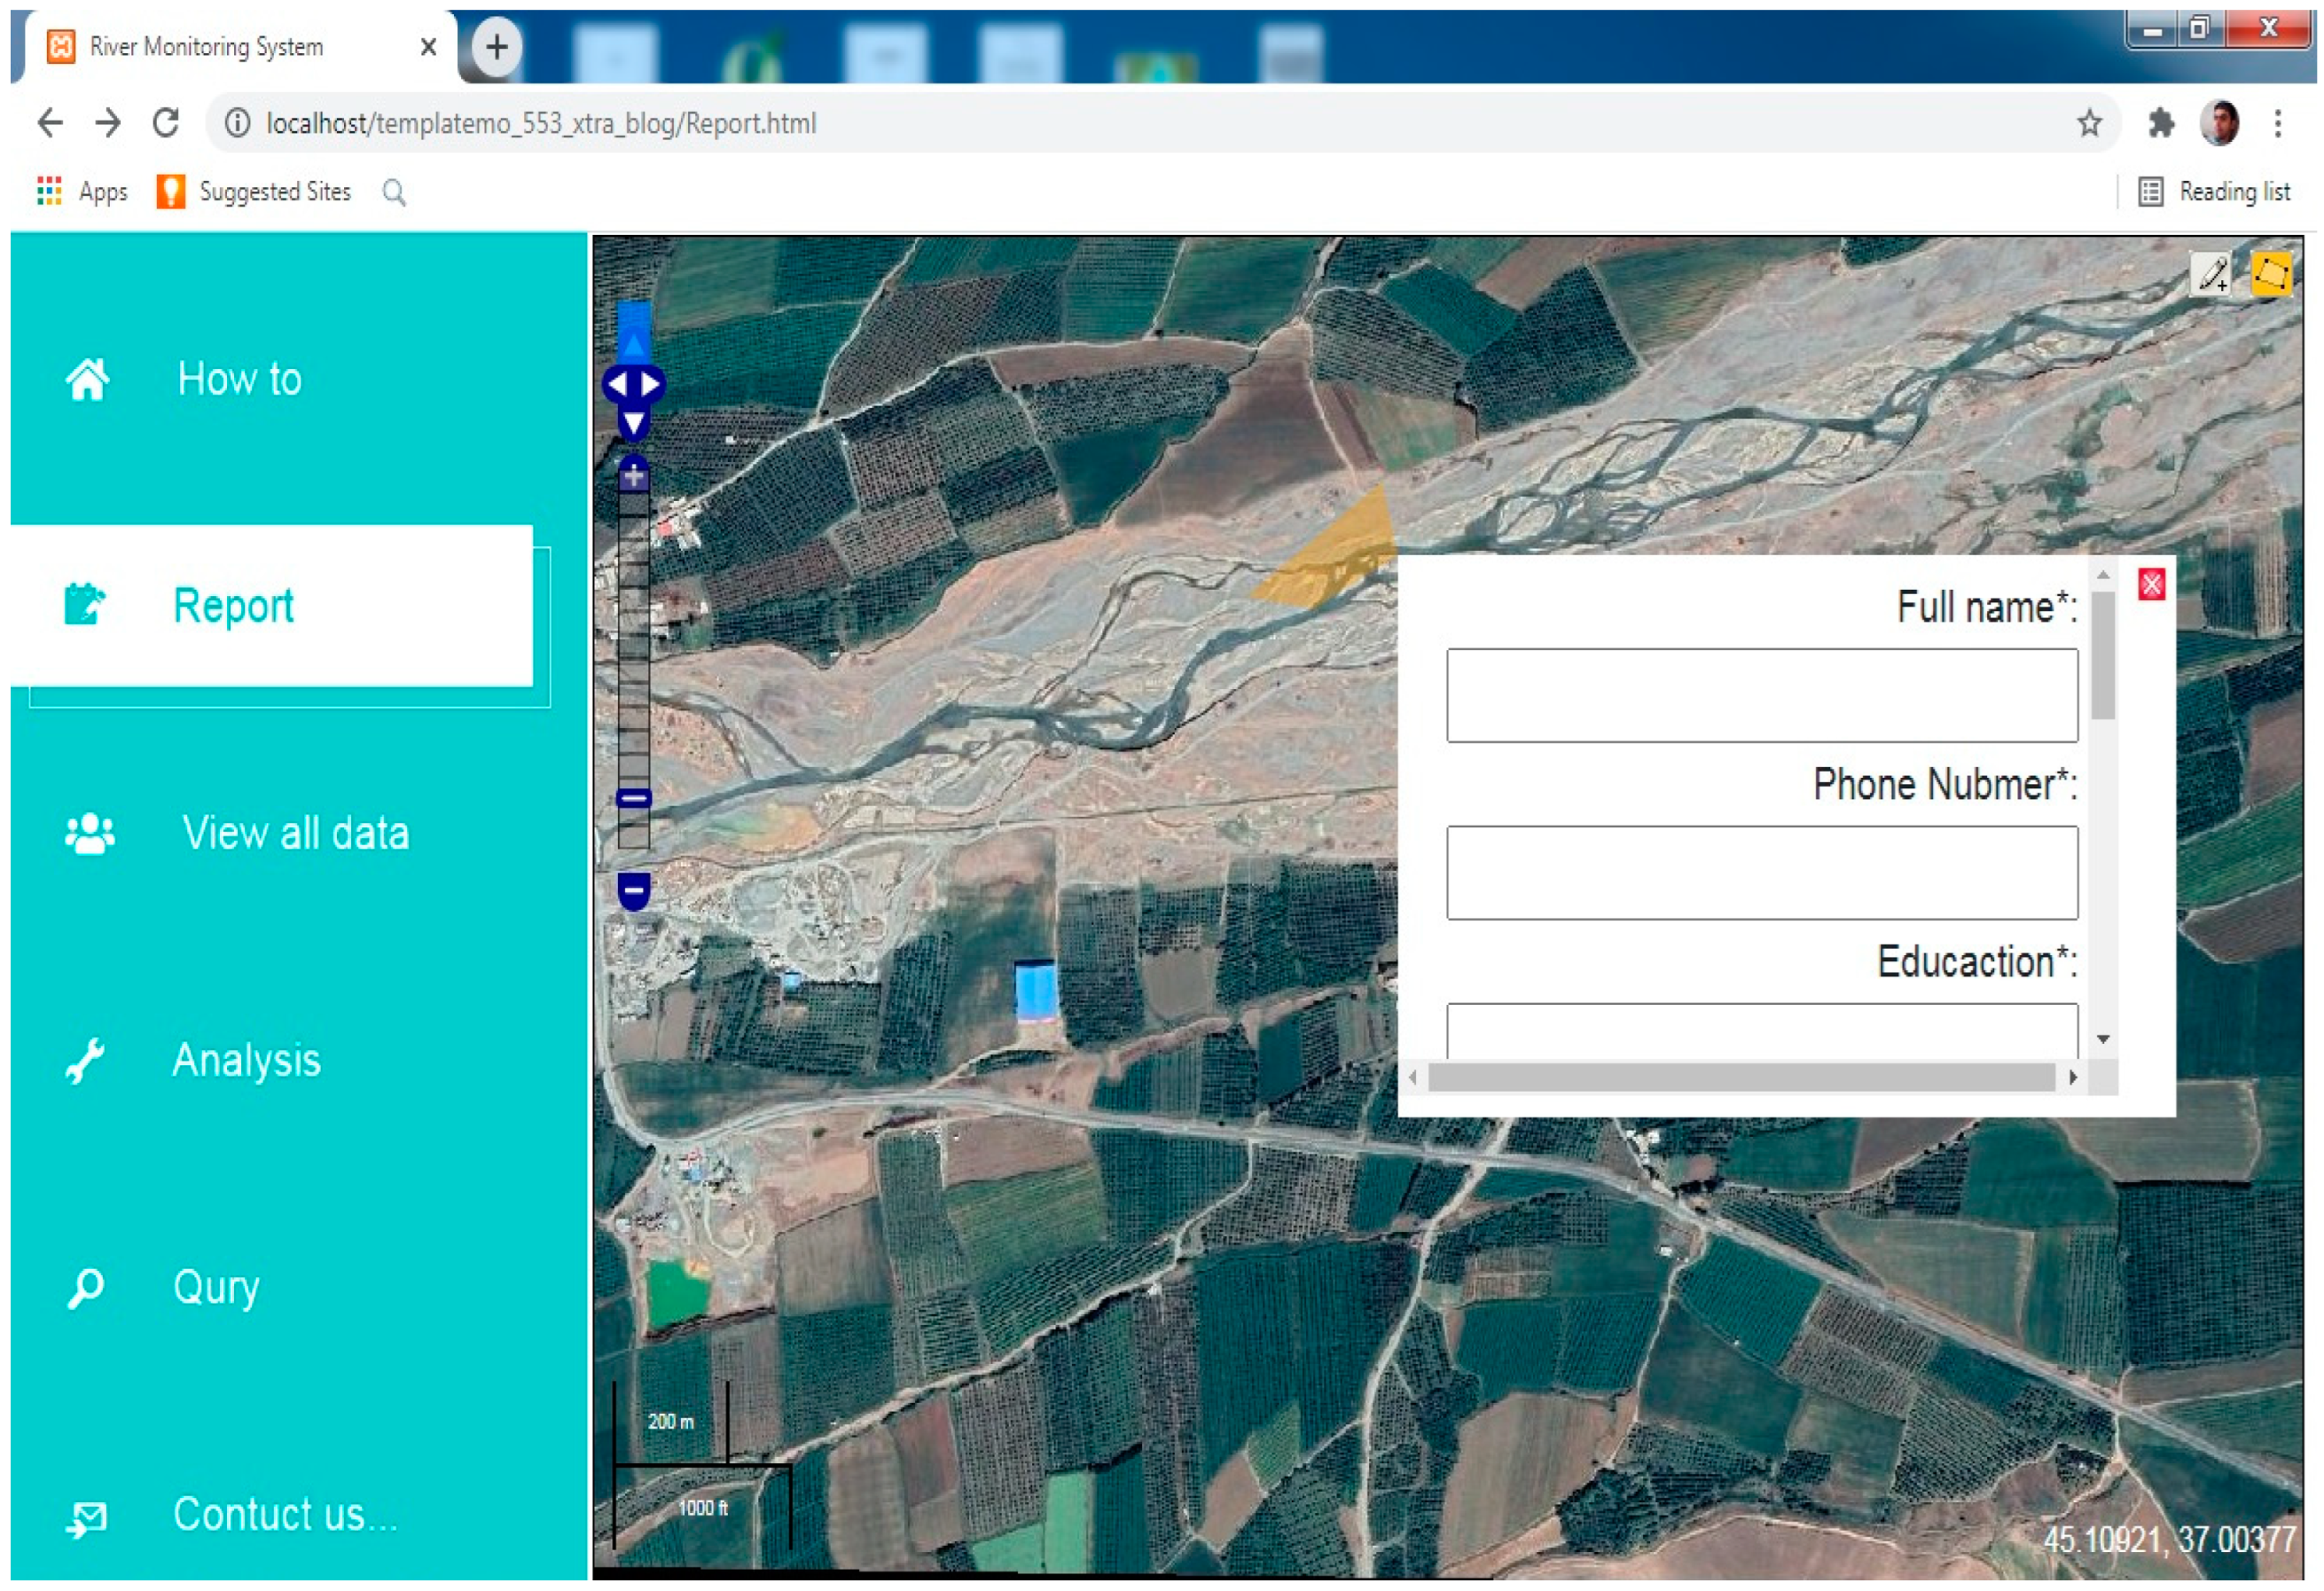Close the report form popup
This screenshot has width=2324, height=1591.
pyautogui.click(x=2151, y=585)
